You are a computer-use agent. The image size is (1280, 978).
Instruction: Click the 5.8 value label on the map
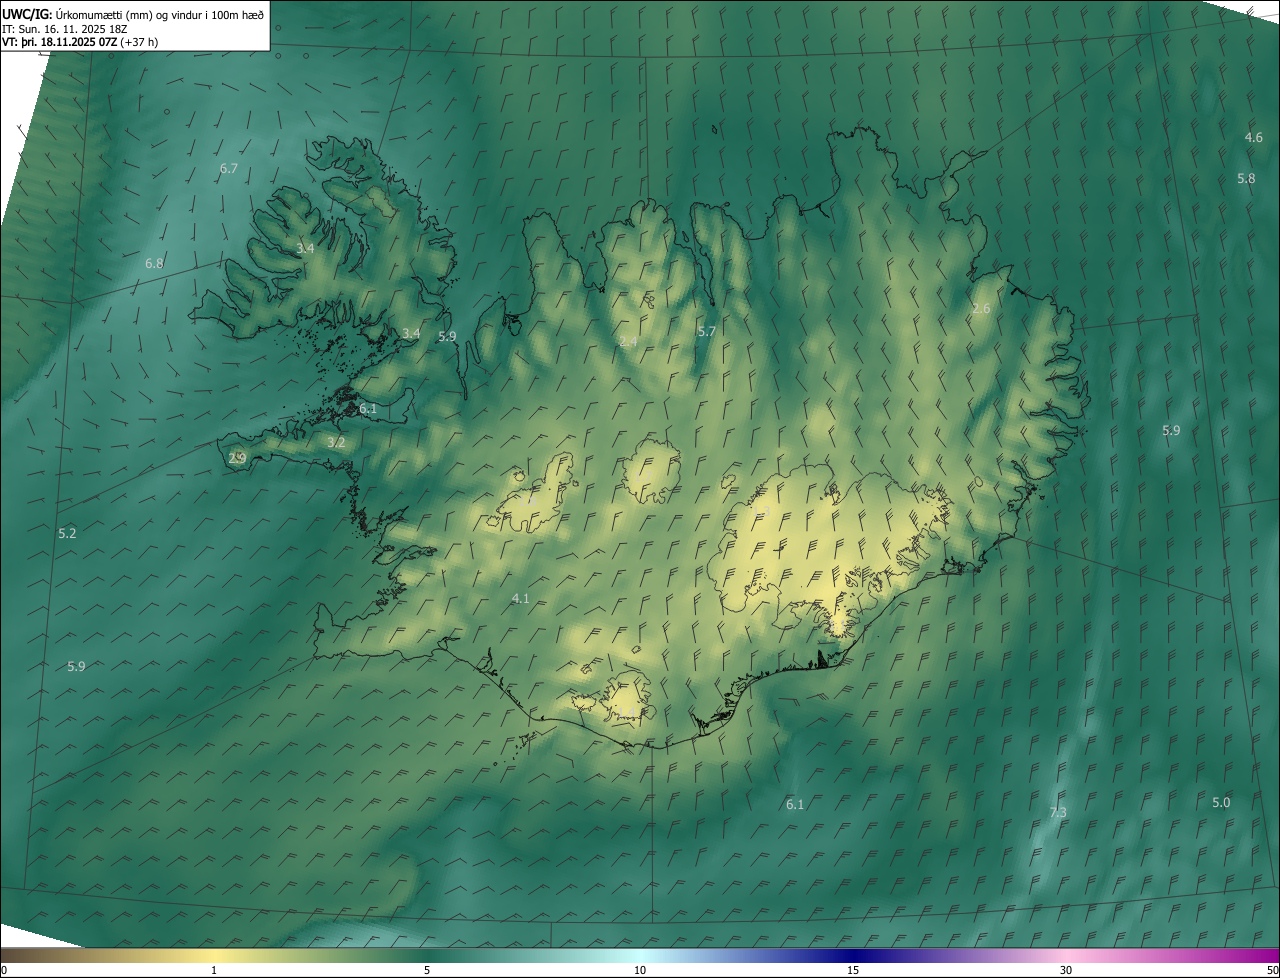click(x=1246, y=179)
